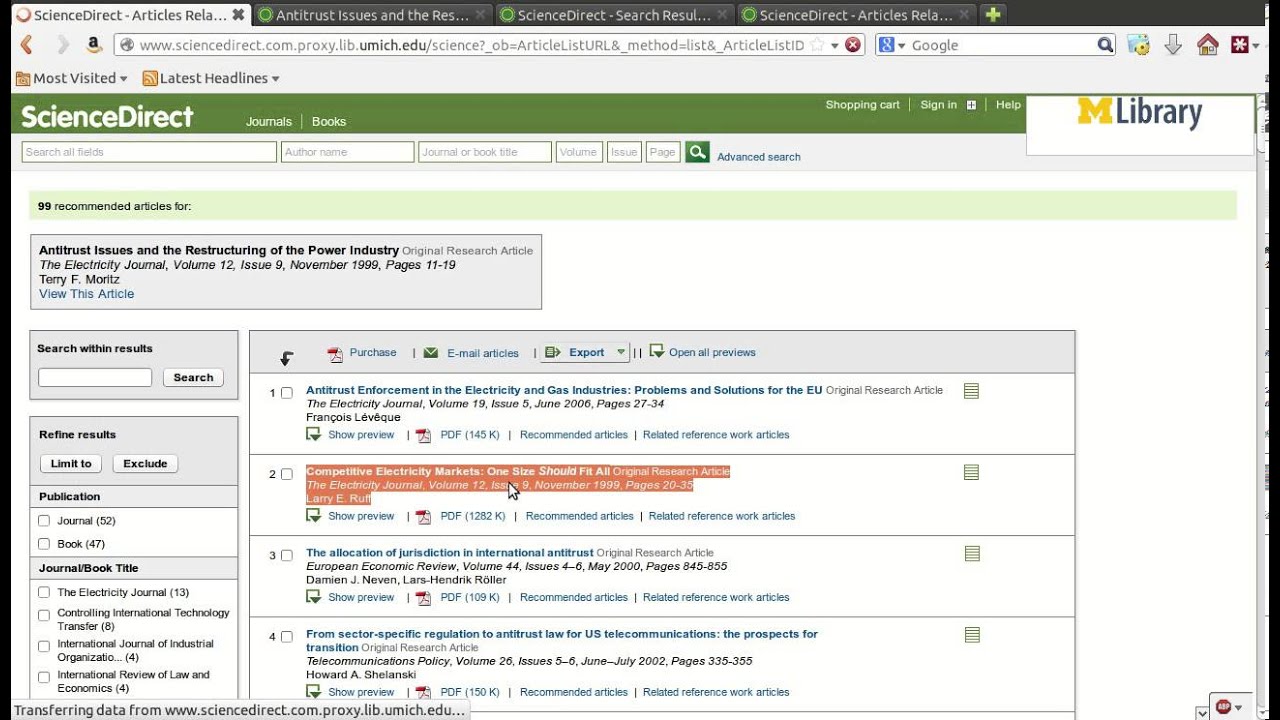The image size is (1280, 720).
Task: Switch to ScienceDirect - Search Results tab
Action: [613, 15]
